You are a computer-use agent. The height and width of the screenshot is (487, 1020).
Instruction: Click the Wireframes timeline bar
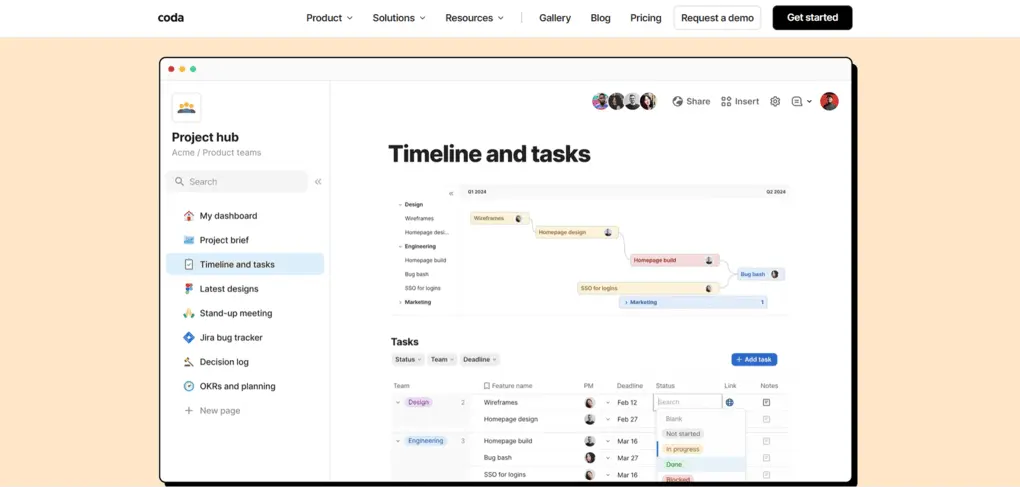click(500, 218)
